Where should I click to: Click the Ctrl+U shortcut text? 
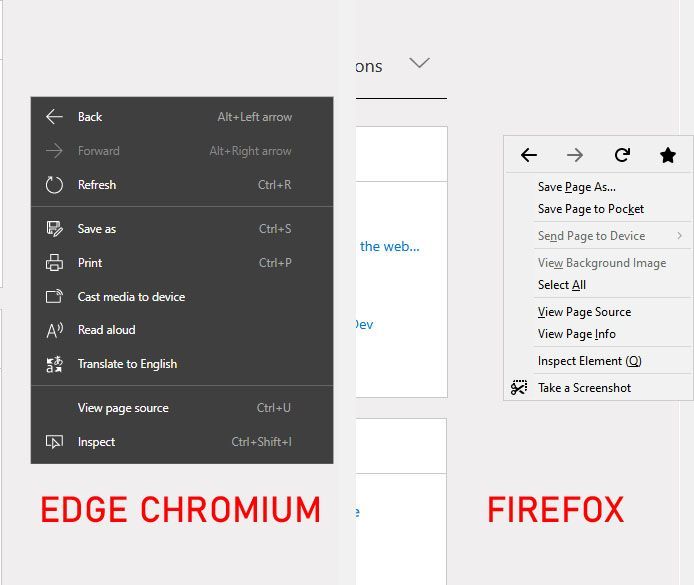[274, 408]
